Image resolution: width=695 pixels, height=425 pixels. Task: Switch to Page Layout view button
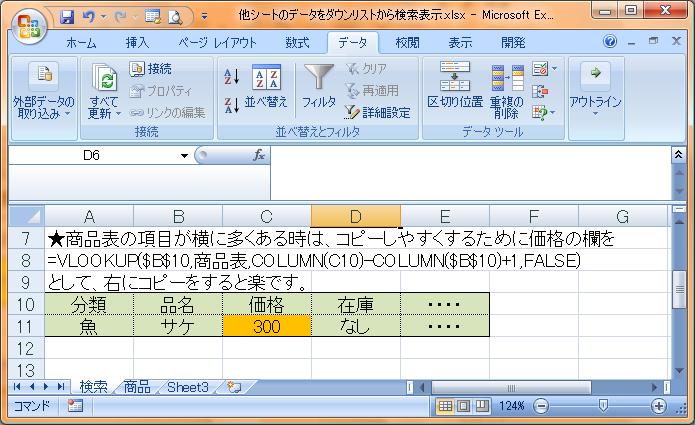point(464,406)
